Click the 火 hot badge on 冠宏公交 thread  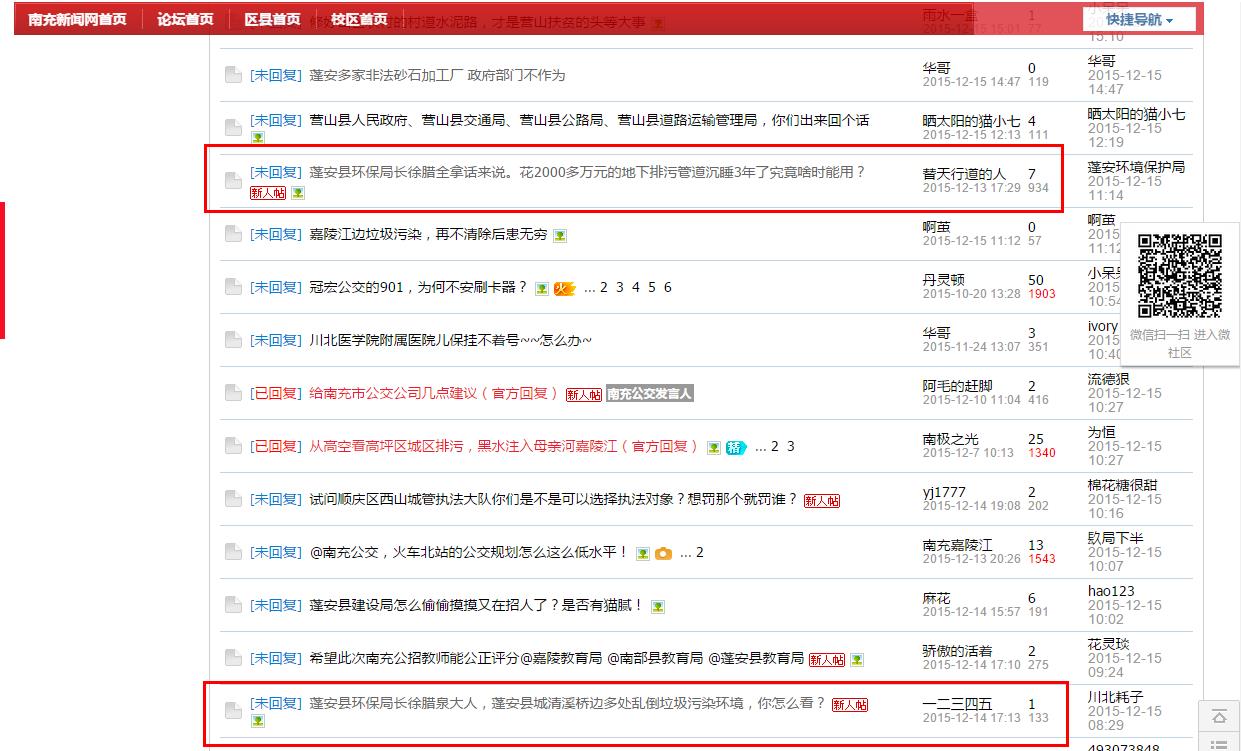(564, 288)
